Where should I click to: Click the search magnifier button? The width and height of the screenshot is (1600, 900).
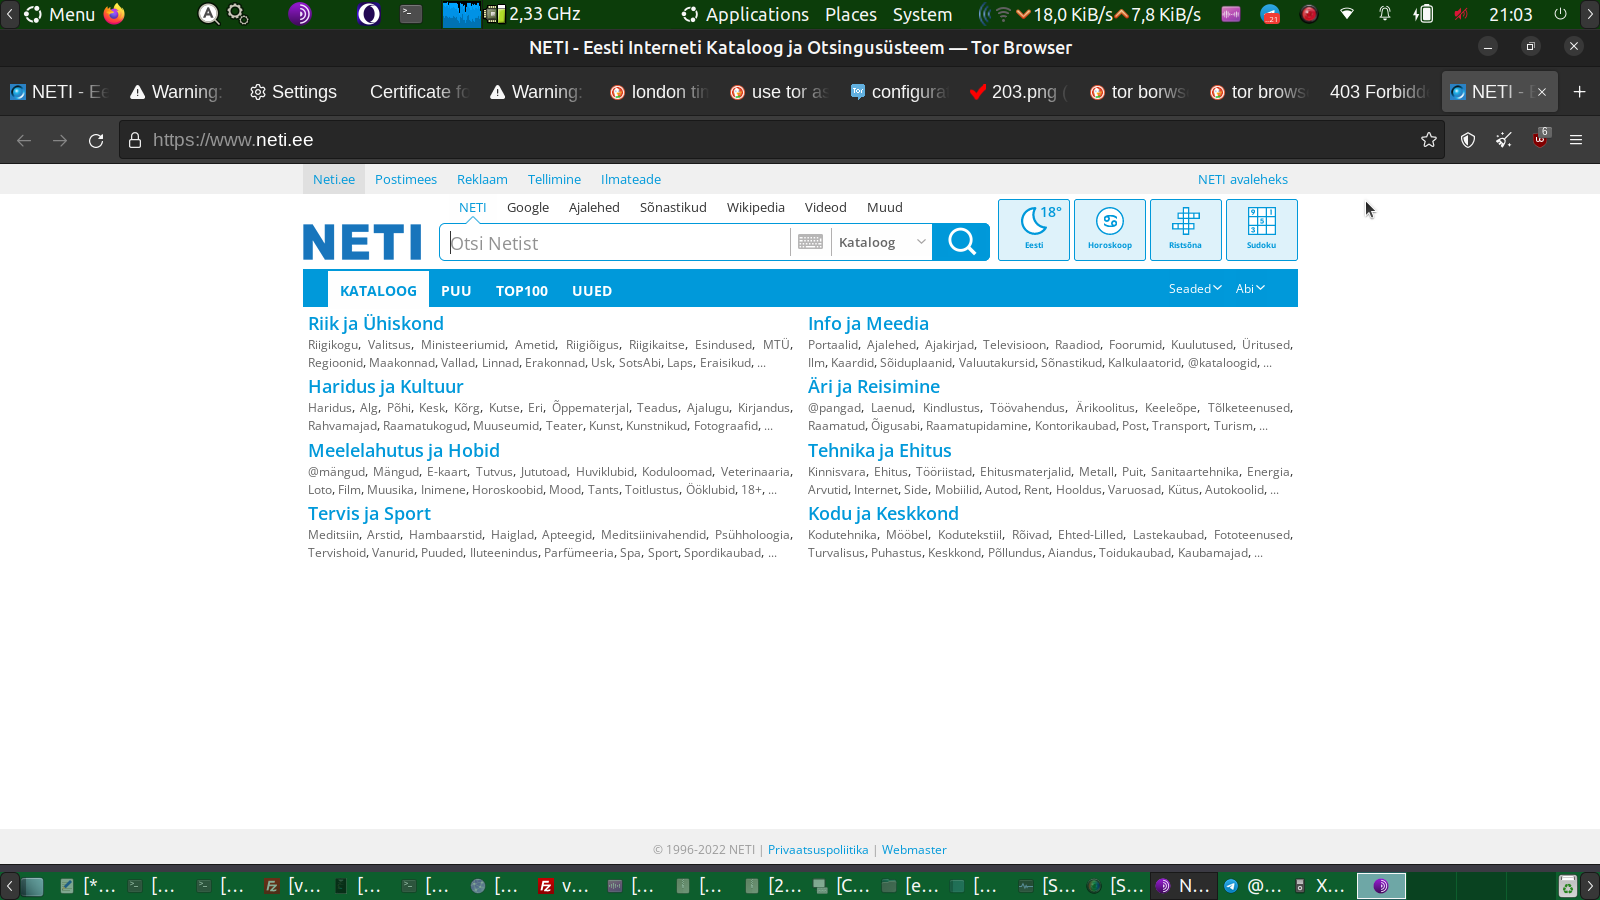coord(961,242)
